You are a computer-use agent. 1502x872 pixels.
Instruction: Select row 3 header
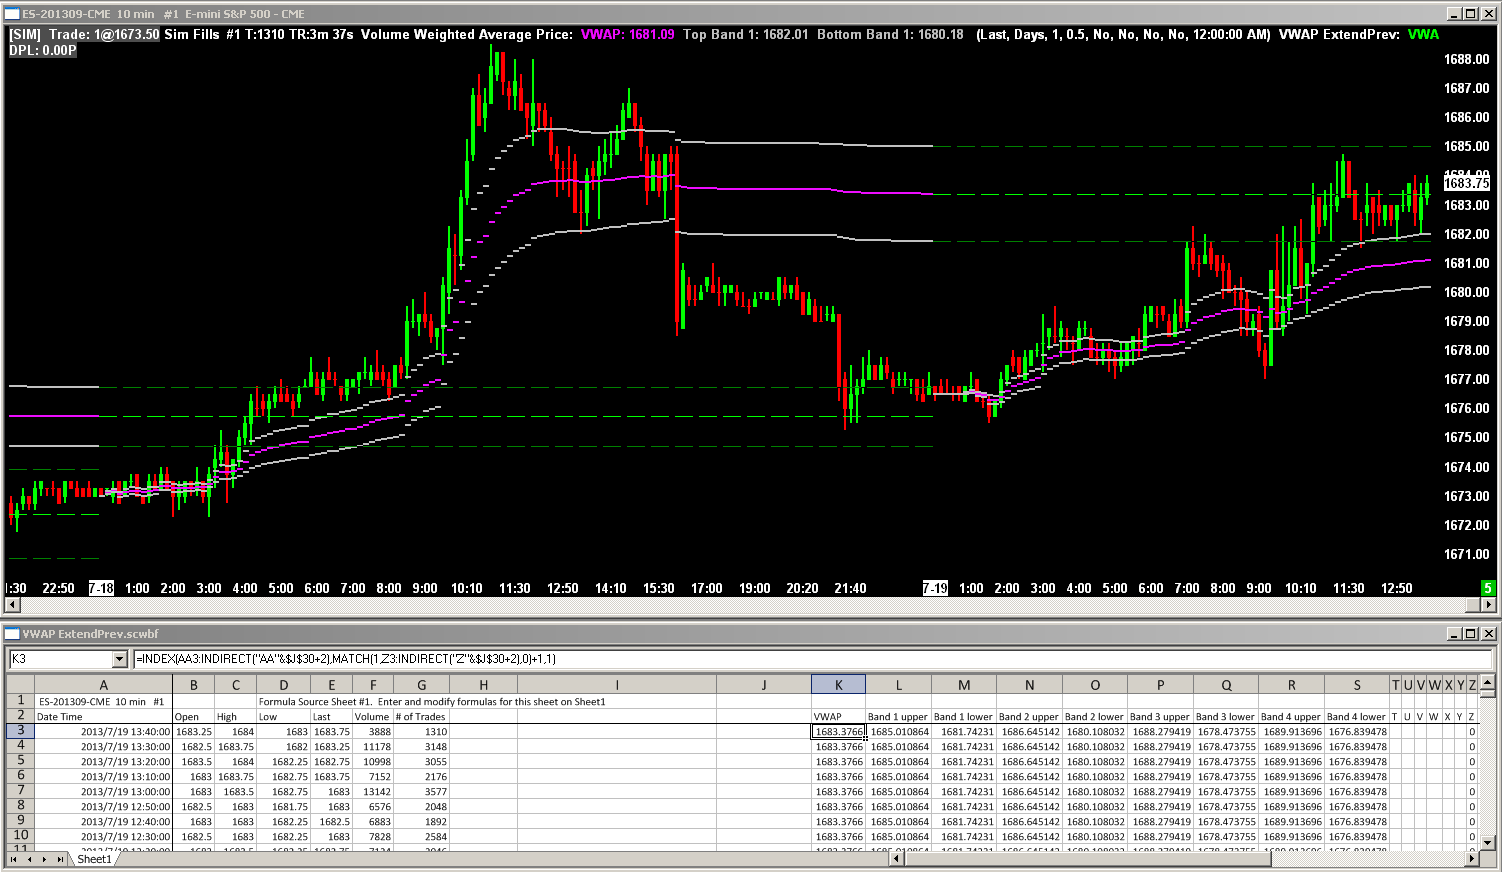pyautogui.click(x=20, y=731)
